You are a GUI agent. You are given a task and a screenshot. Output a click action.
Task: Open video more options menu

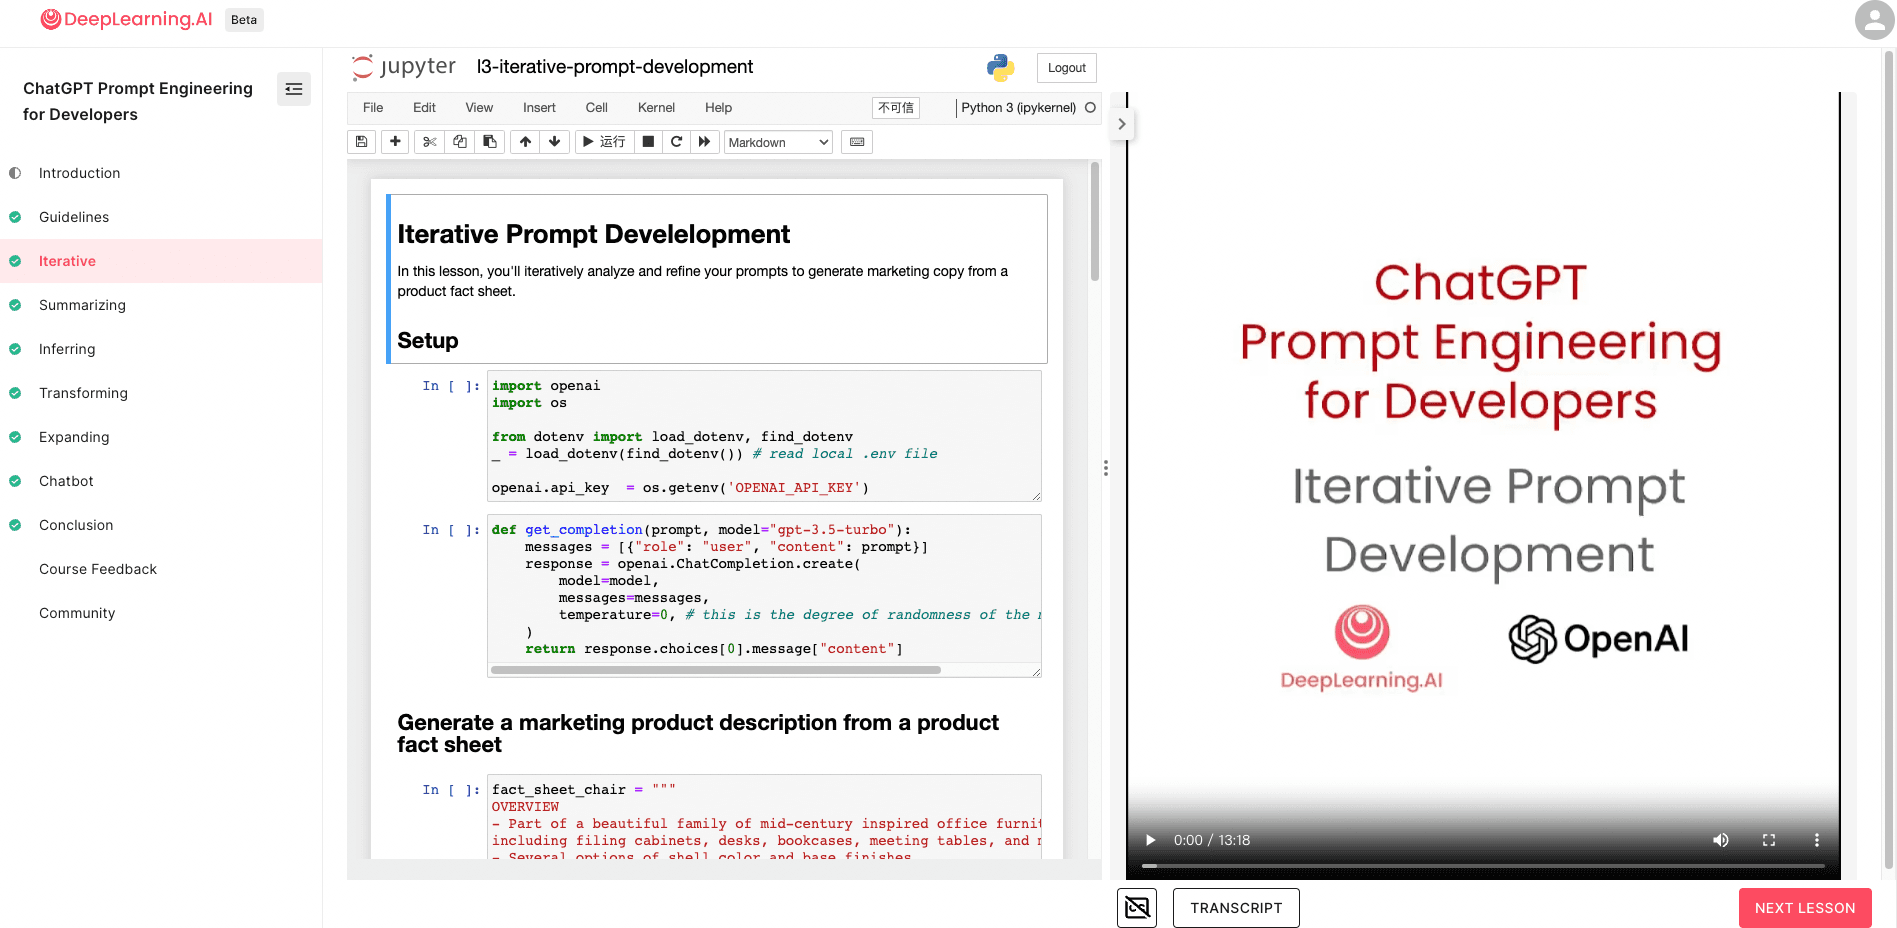click(1817, 840)
